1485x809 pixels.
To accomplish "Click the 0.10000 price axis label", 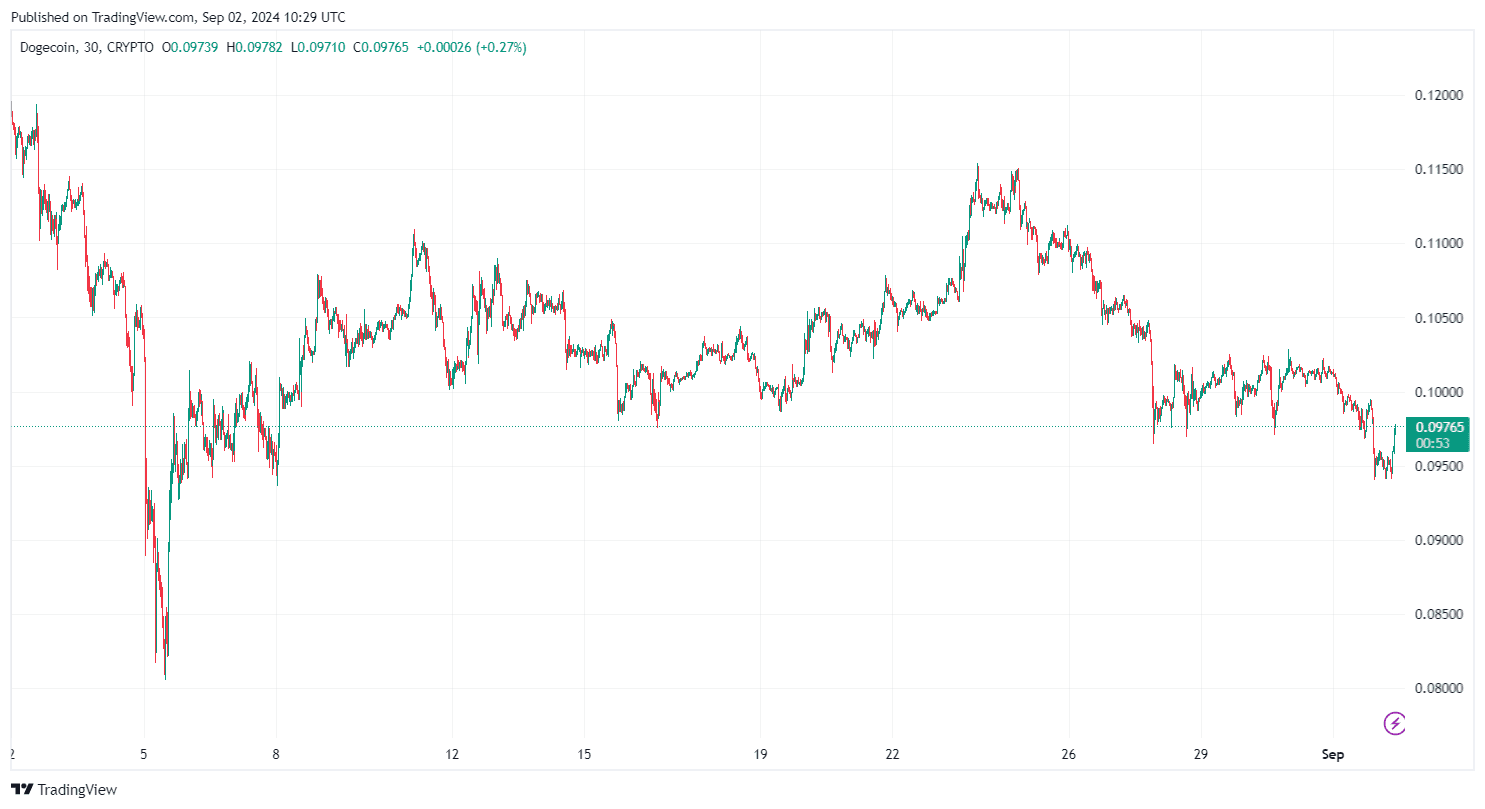I will [1439, 392].
